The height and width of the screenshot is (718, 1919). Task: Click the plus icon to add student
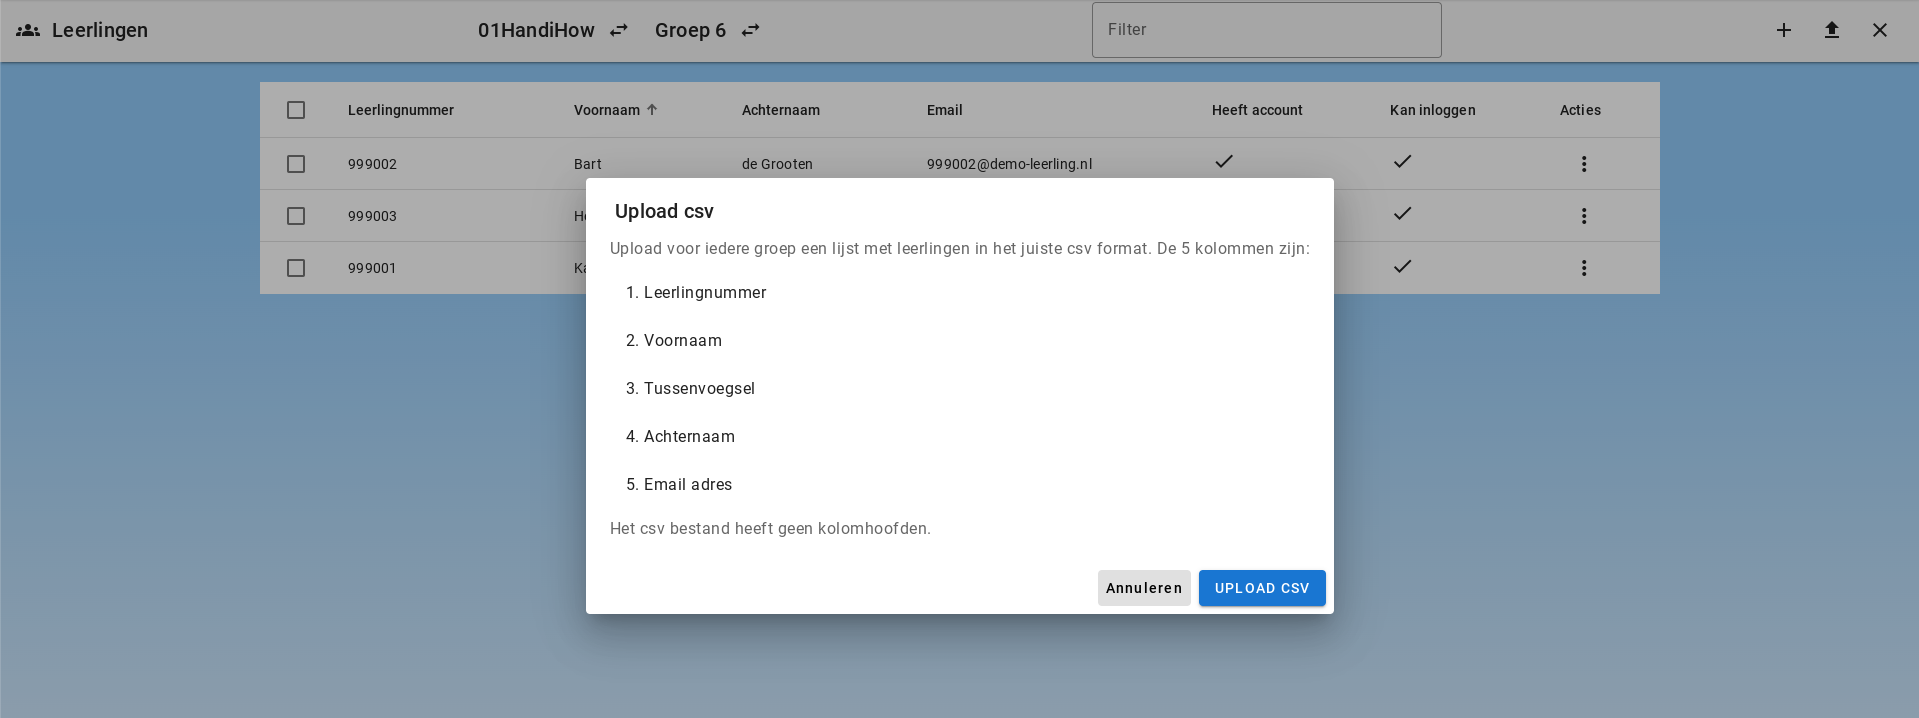tap(1784, 30)
